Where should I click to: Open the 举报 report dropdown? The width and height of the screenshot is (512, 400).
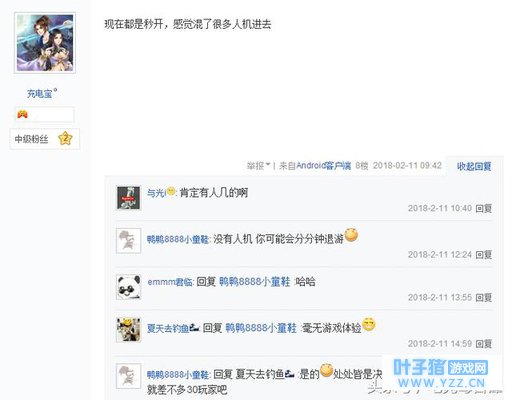(x=258, y=165)
